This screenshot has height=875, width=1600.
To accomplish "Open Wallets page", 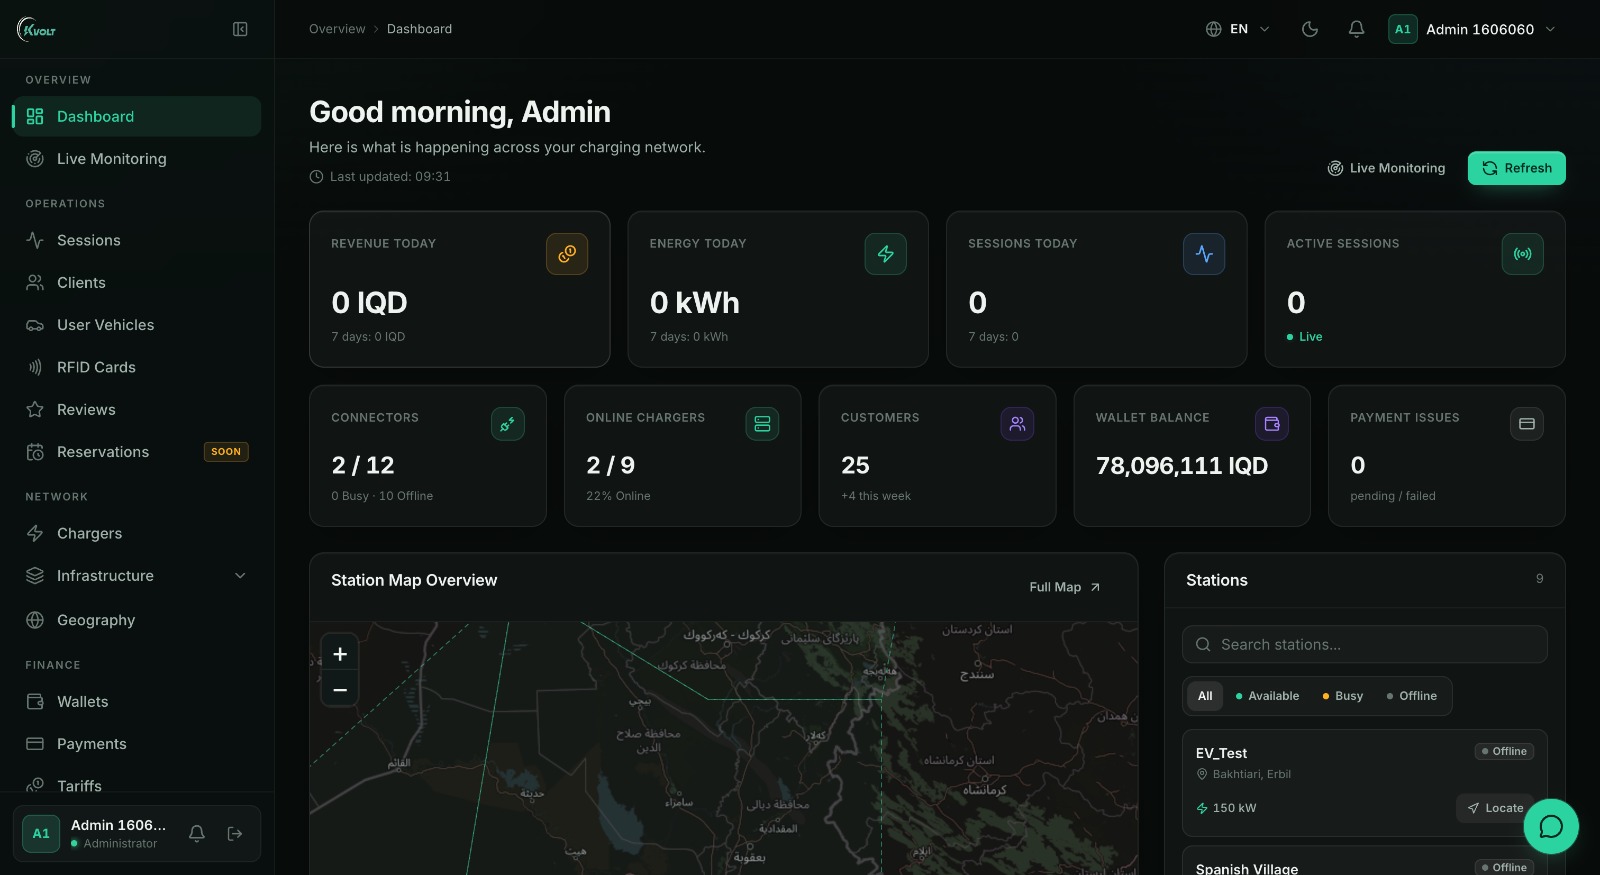I will (137, 702).
